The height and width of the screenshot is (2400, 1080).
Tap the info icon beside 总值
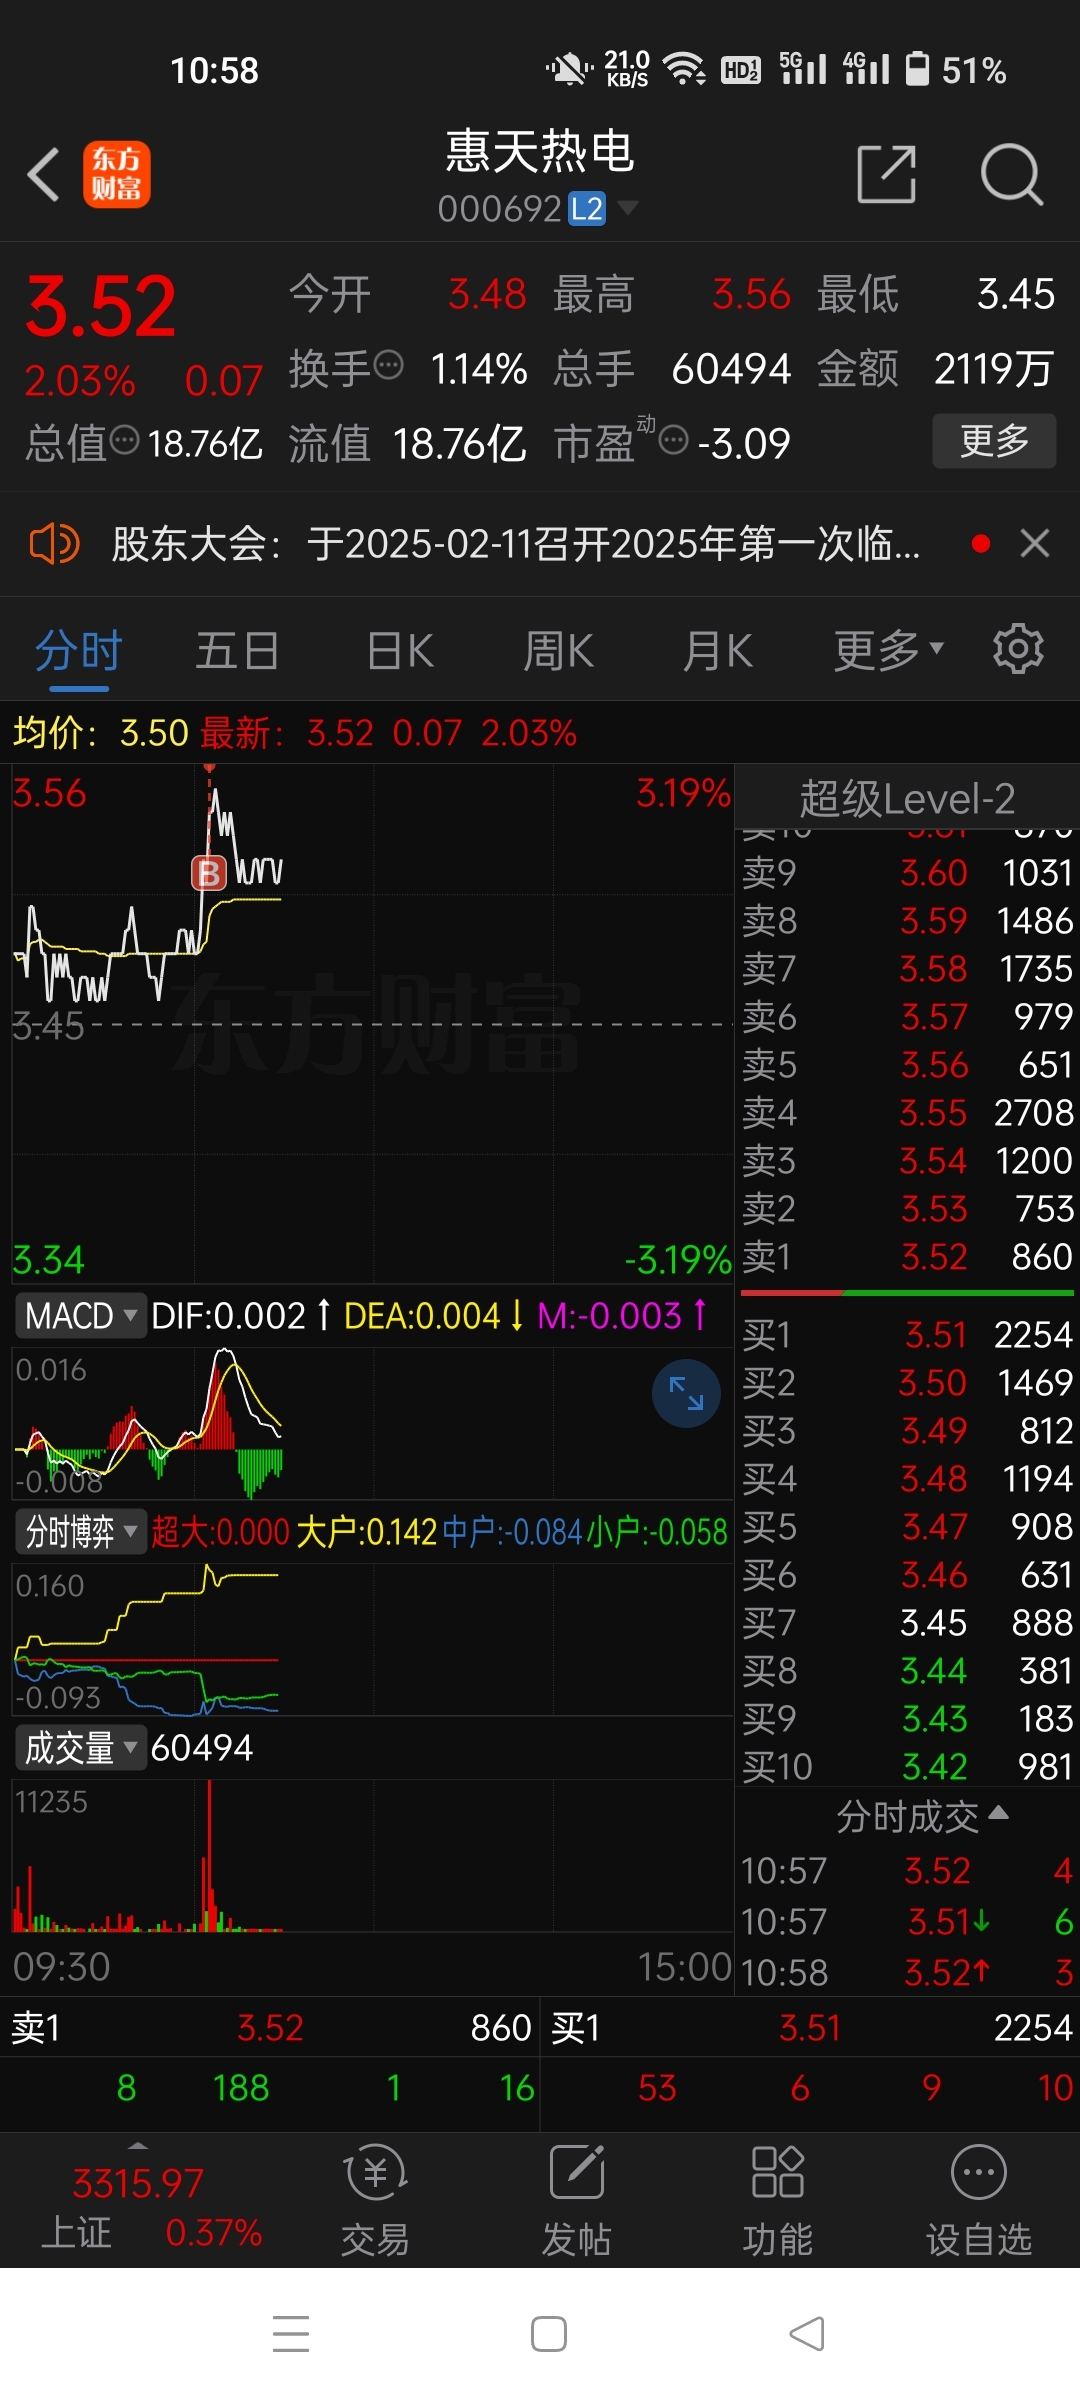[124, 439]
